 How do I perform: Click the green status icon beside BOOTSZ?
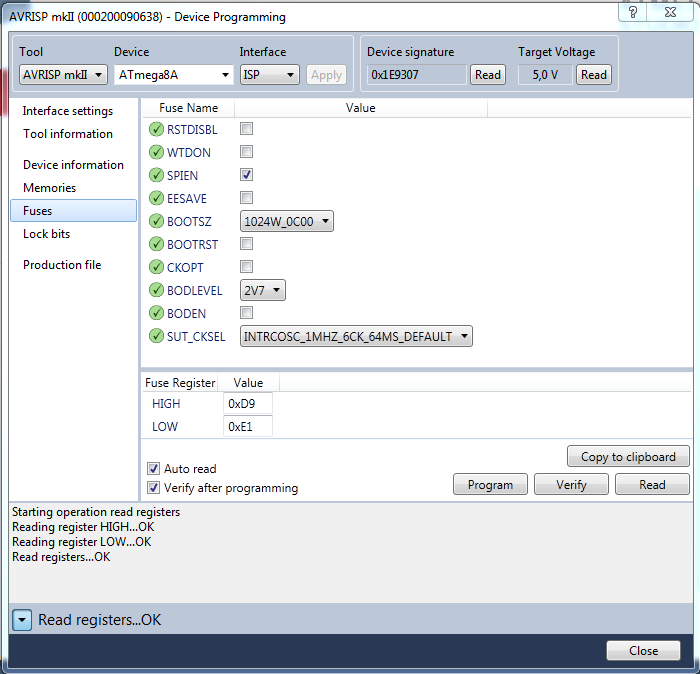click(156, 221)
